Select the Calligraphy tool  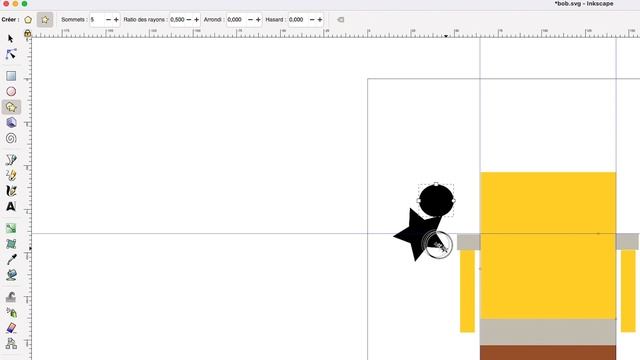(11, 191)
